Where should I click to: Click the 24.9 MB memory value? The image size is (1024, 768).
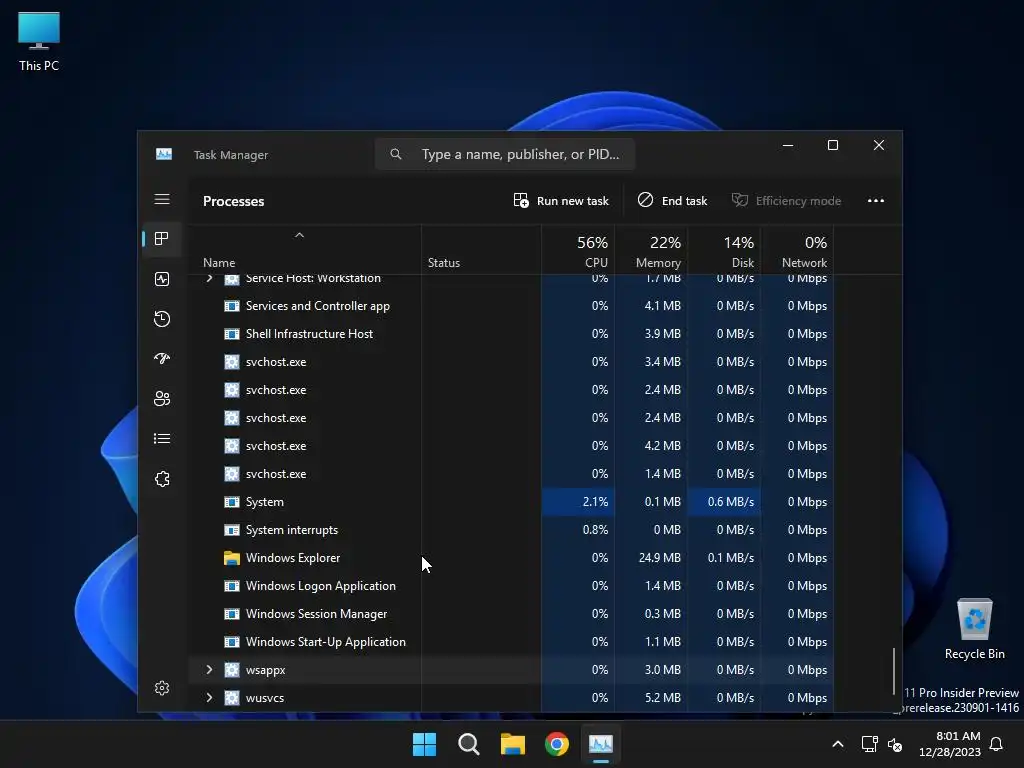click(x=660, y=558)
